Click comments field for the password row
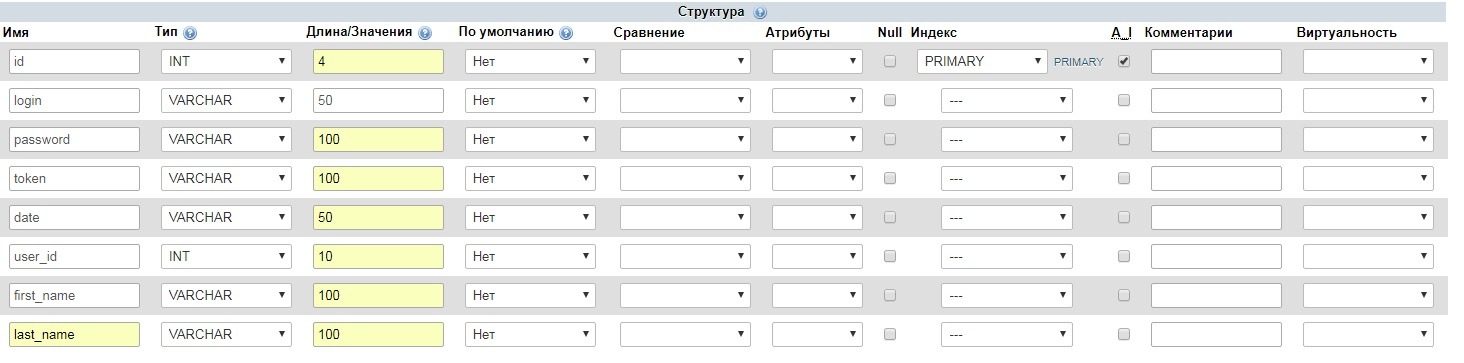The height and width of the screenshot is (363, 1464). click(1216, 139)
